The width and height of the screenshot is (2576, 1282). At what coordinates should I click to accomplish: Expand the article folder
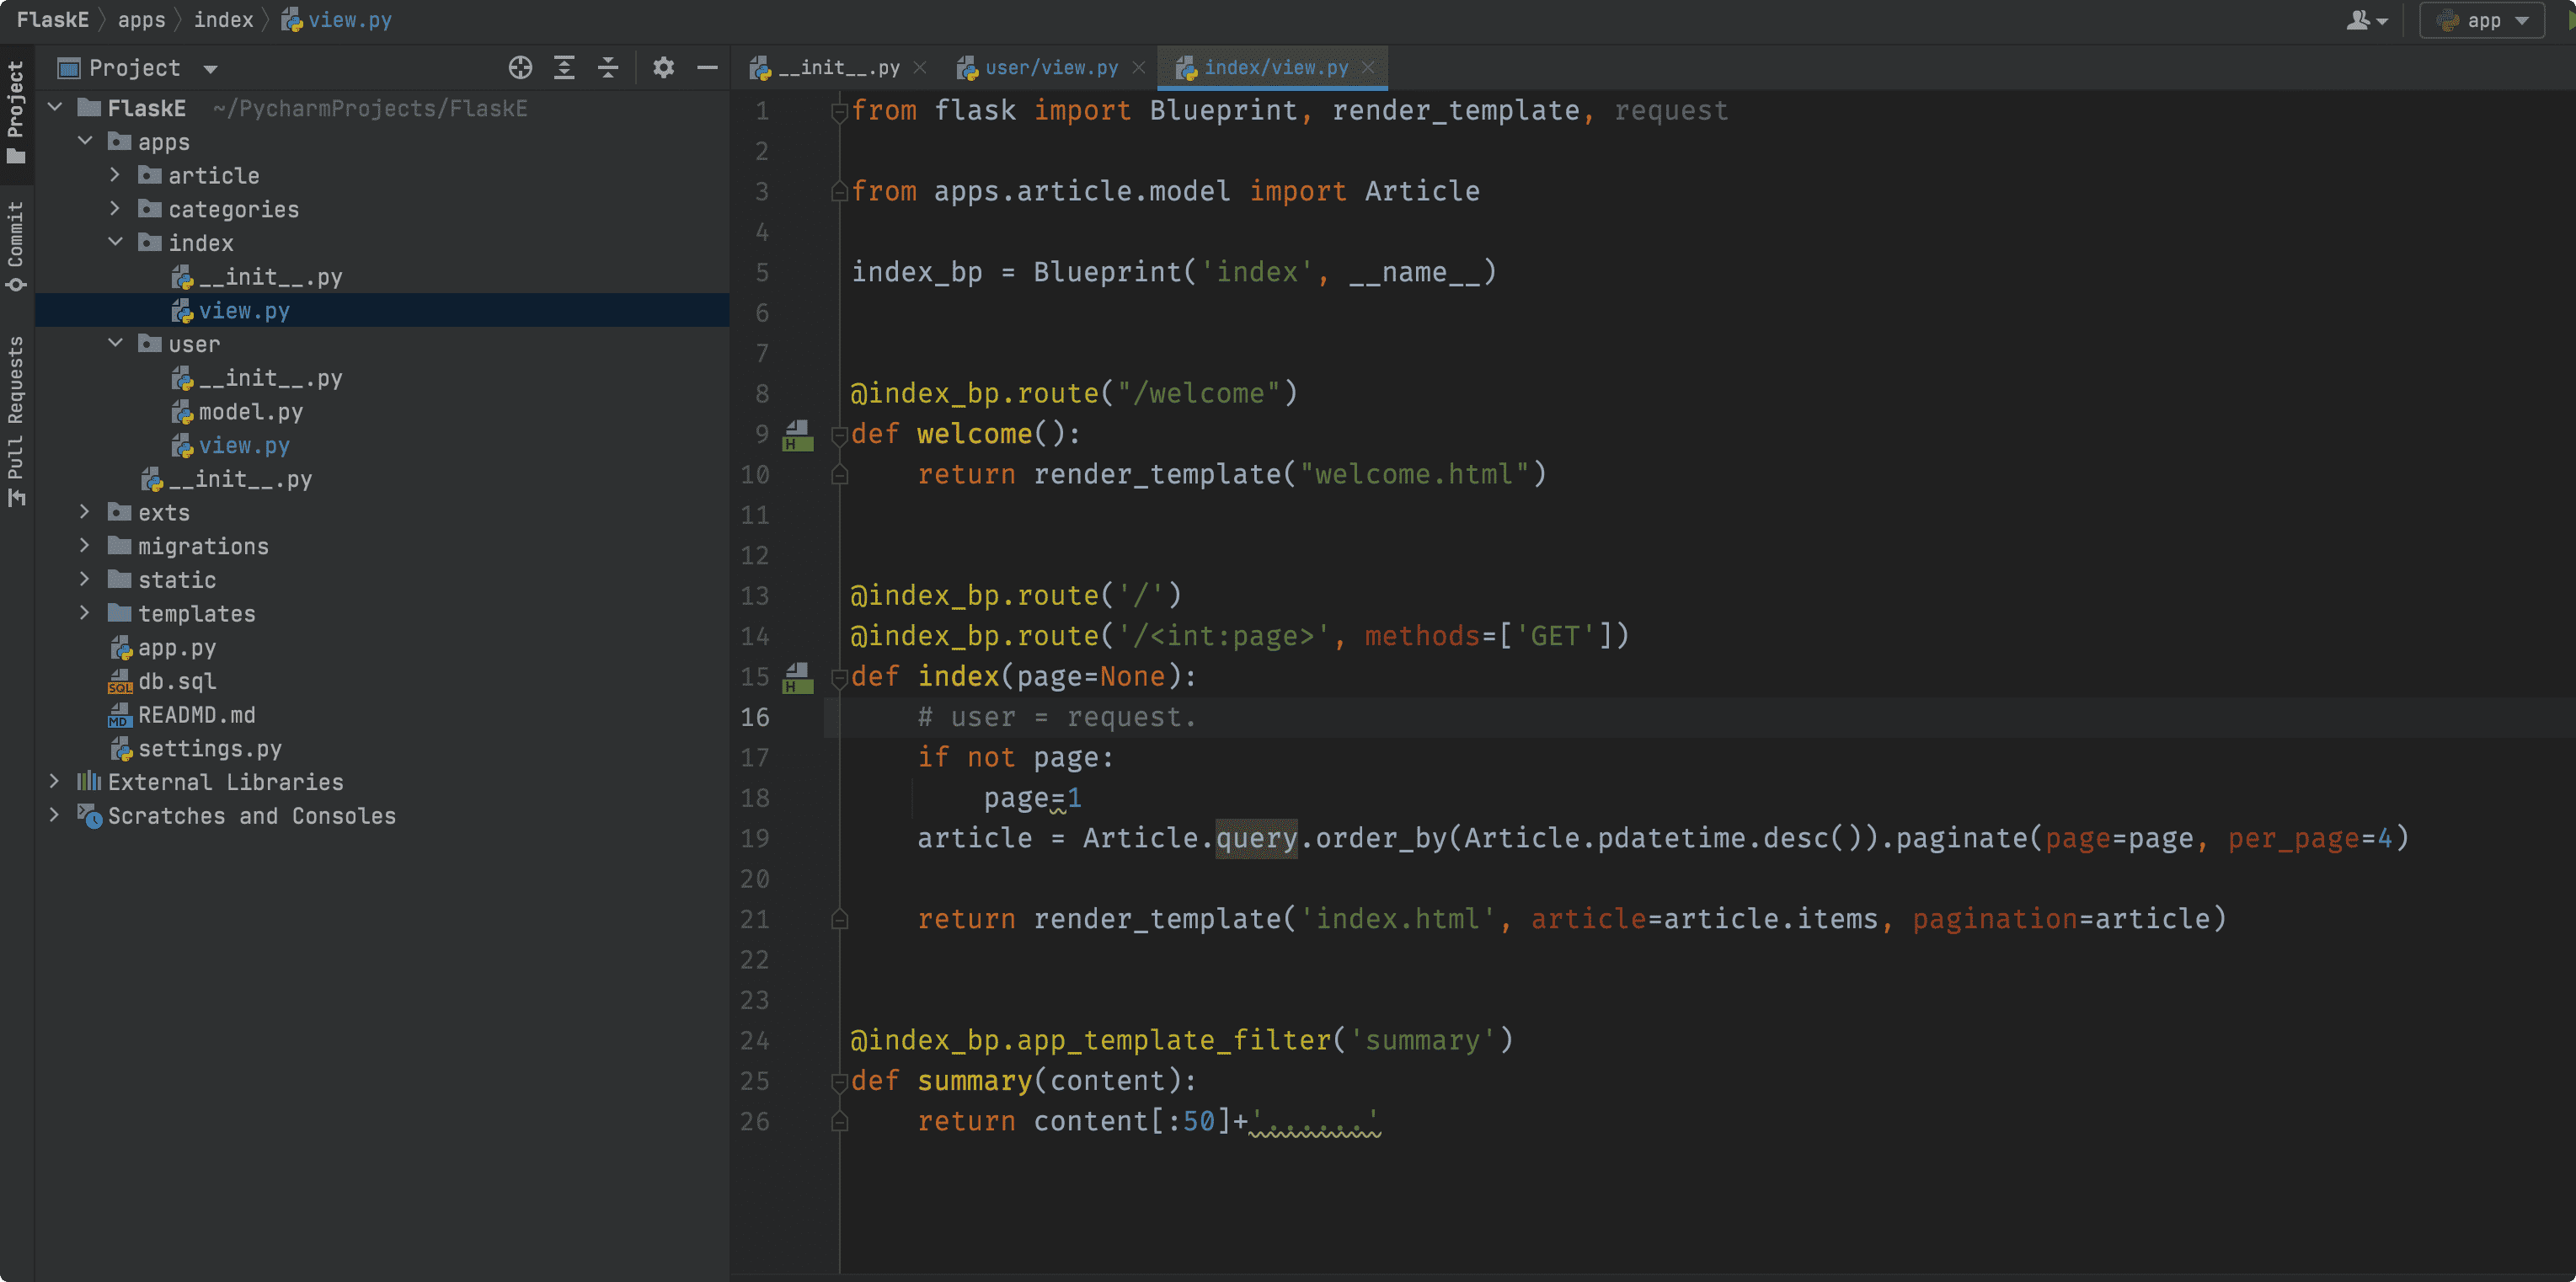[x=115, y=176]
